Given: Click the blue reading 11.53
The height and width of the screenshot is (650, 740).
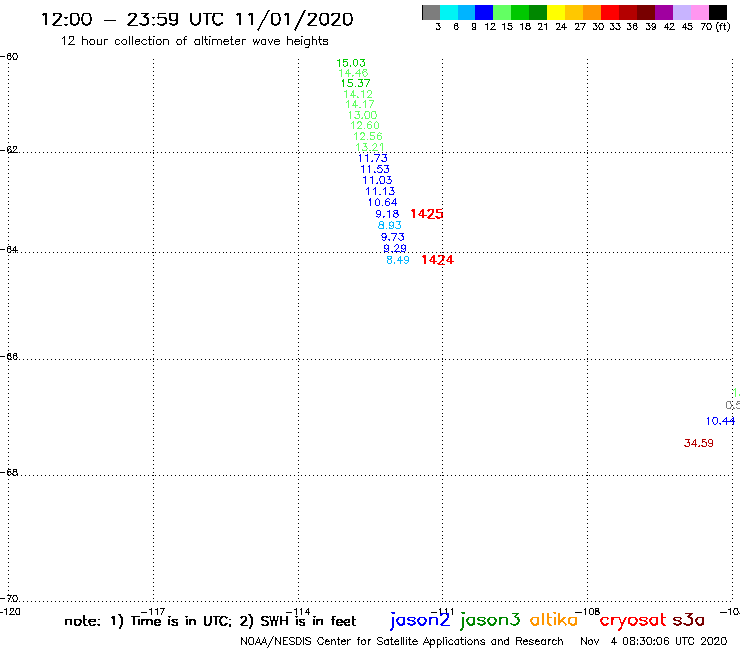Looking at the screenshot, I should [x=375, y=169].
